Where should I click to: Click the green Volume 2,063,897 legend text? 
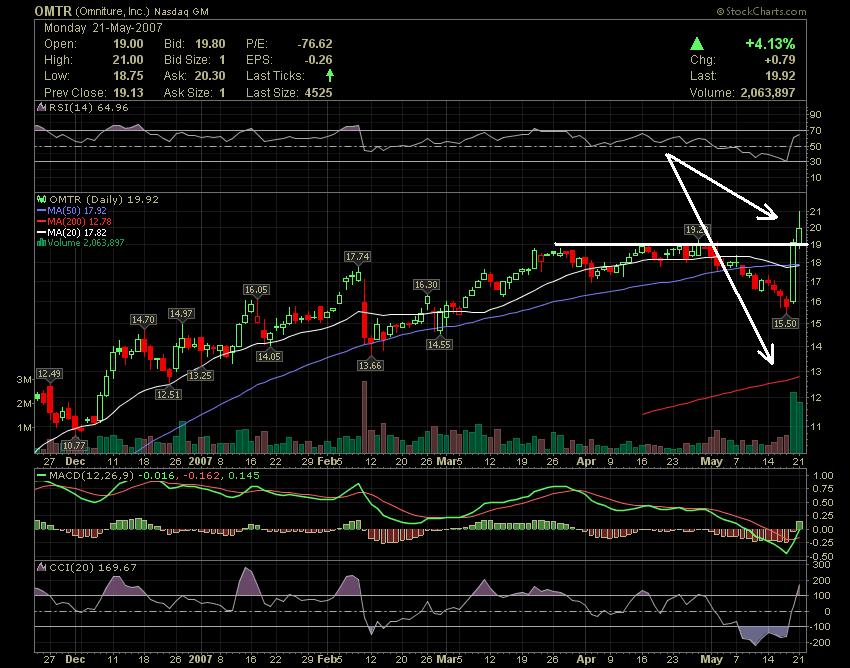86,242
